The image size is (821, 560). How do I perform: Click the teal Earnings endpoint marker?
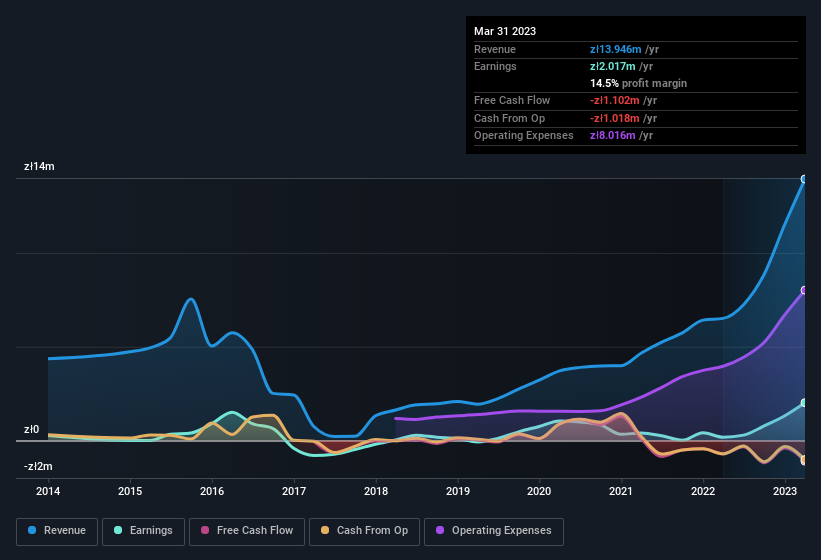803,403
